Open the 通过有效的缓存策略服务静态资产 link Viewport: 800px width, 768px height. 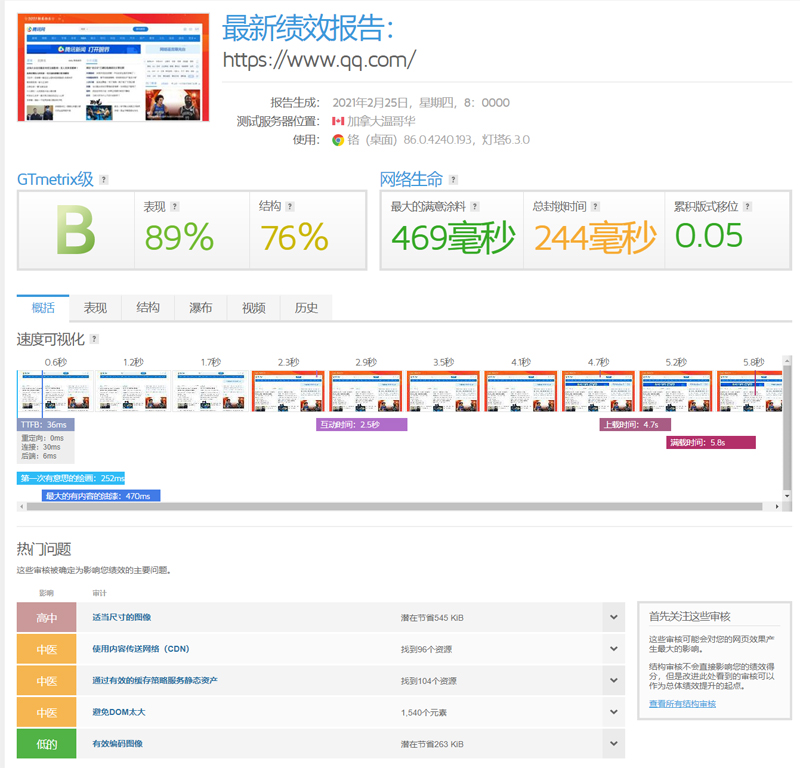pos(155,681)
